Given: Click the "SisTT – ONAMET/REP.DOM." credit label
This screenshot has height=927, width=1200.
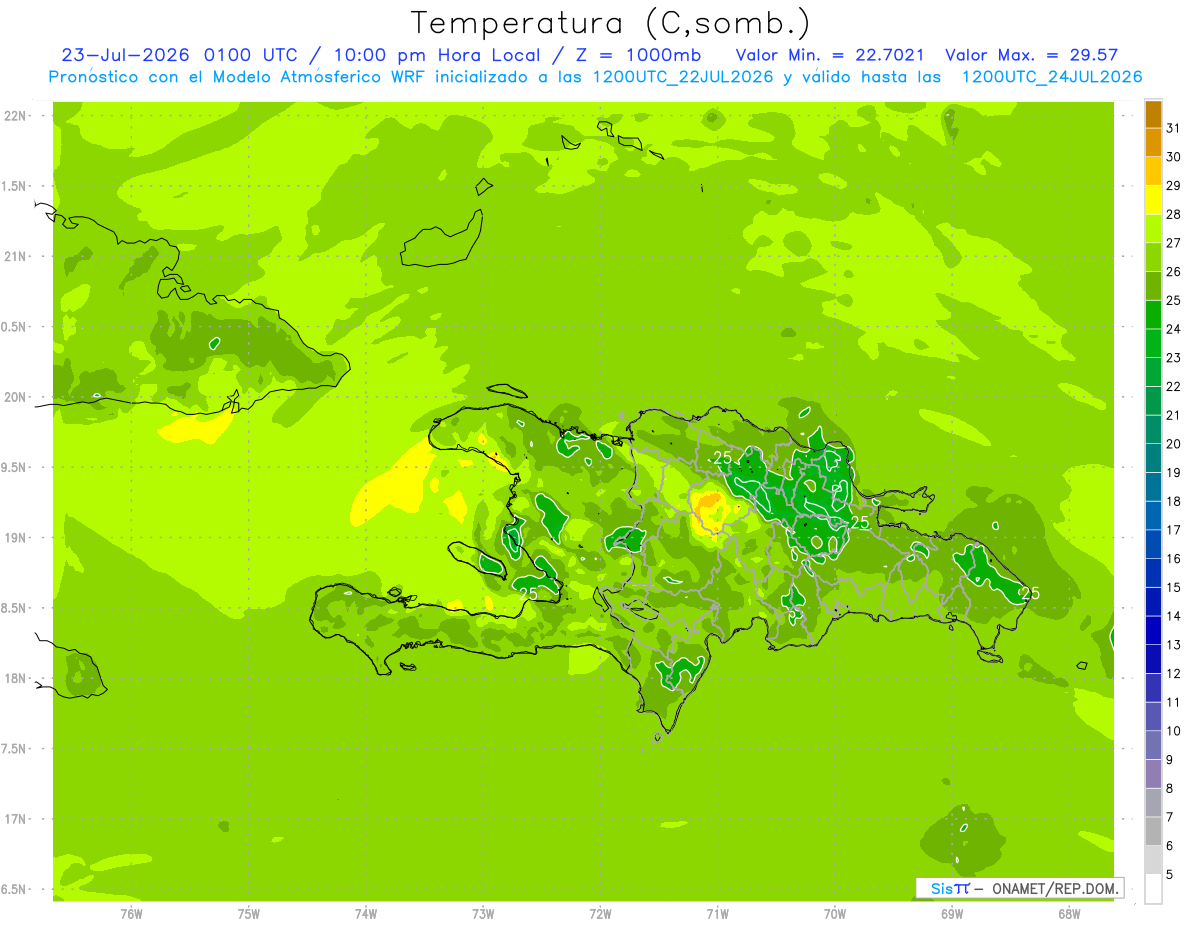Looking at the screenshot, I should pos(1019,888).
